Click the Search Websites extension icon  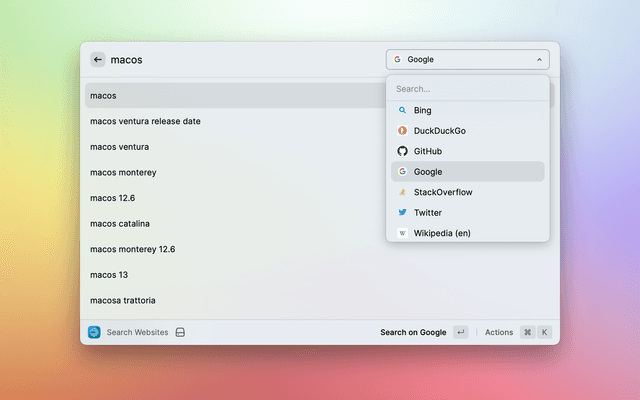94,332
